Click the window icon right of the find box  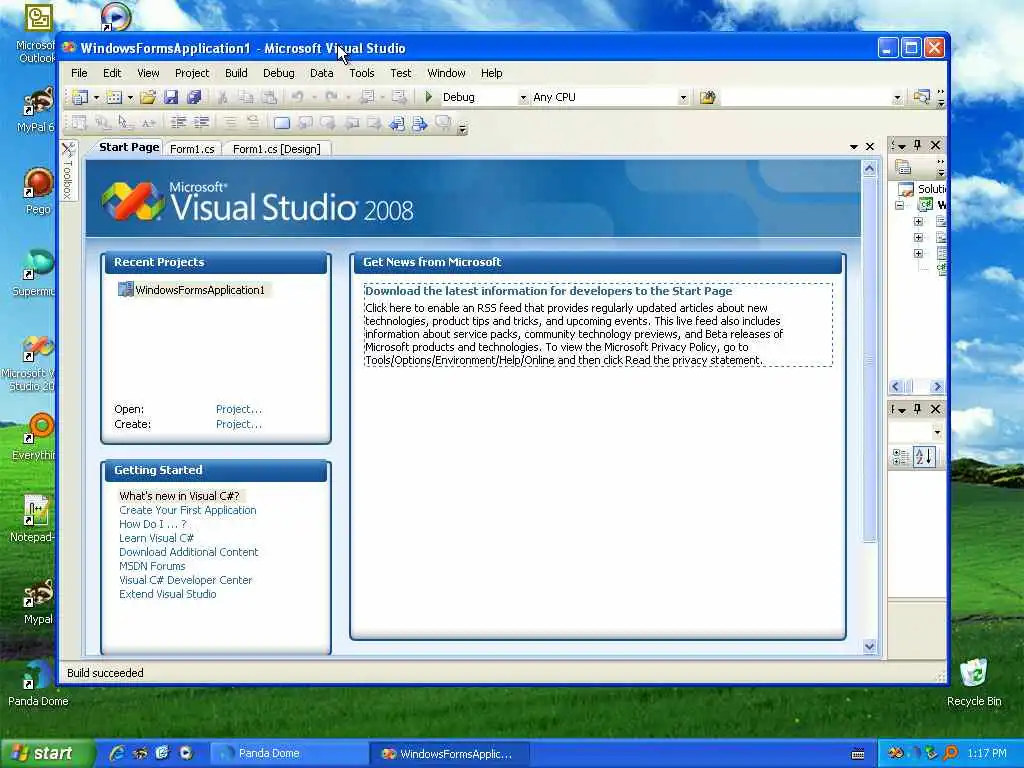coord(921,97)
